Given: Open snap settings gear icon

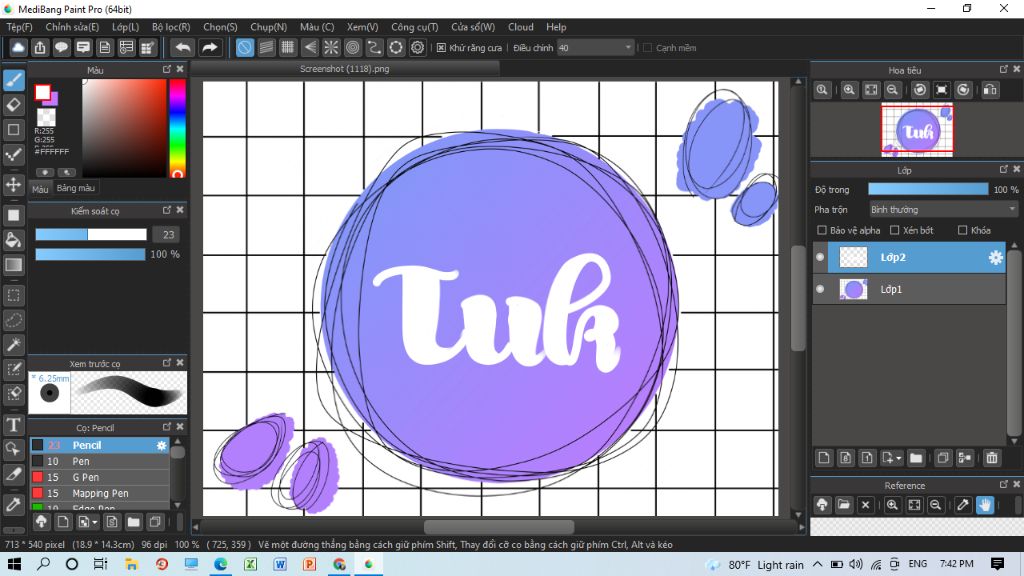Looking at the screenshot, I should pyautogui.click(x=418, y=48).
